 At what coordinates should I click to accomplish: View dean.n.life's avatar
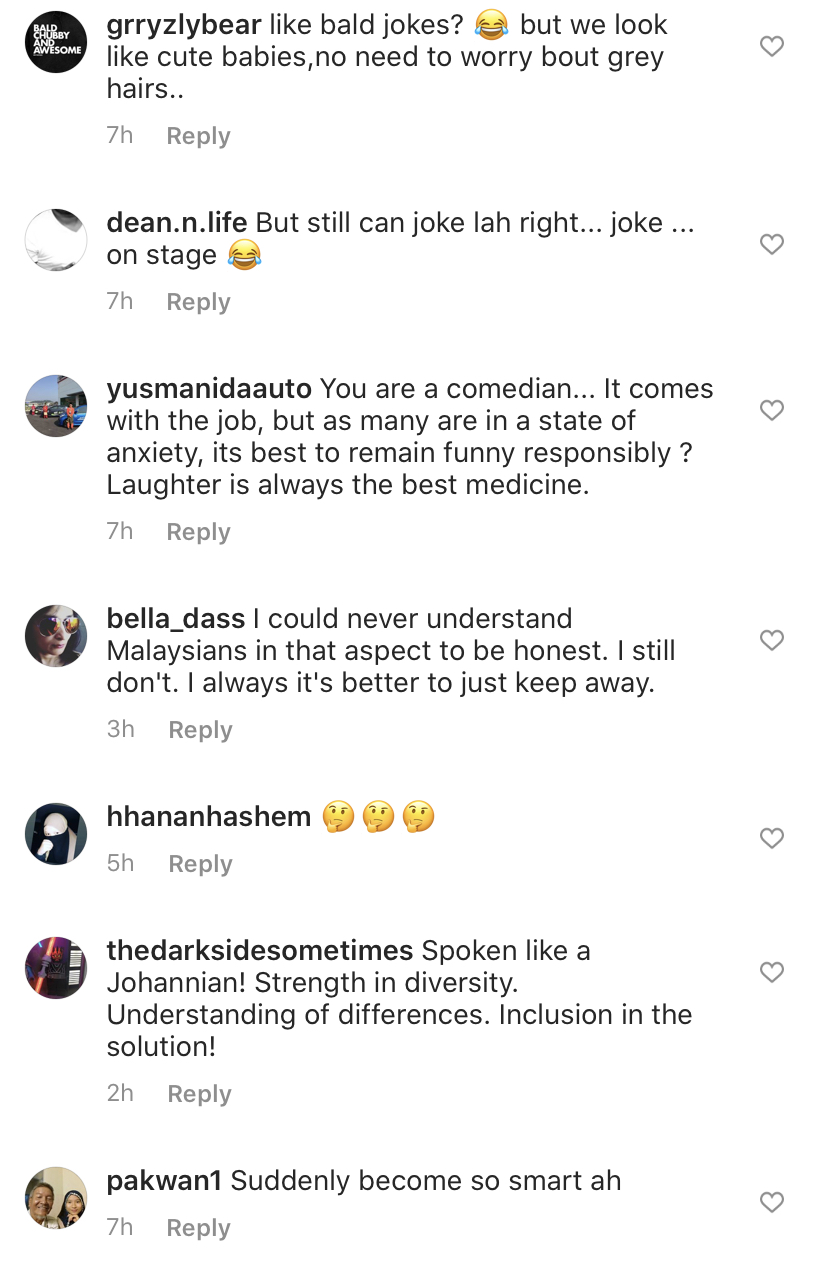click(x=56, y=240)
